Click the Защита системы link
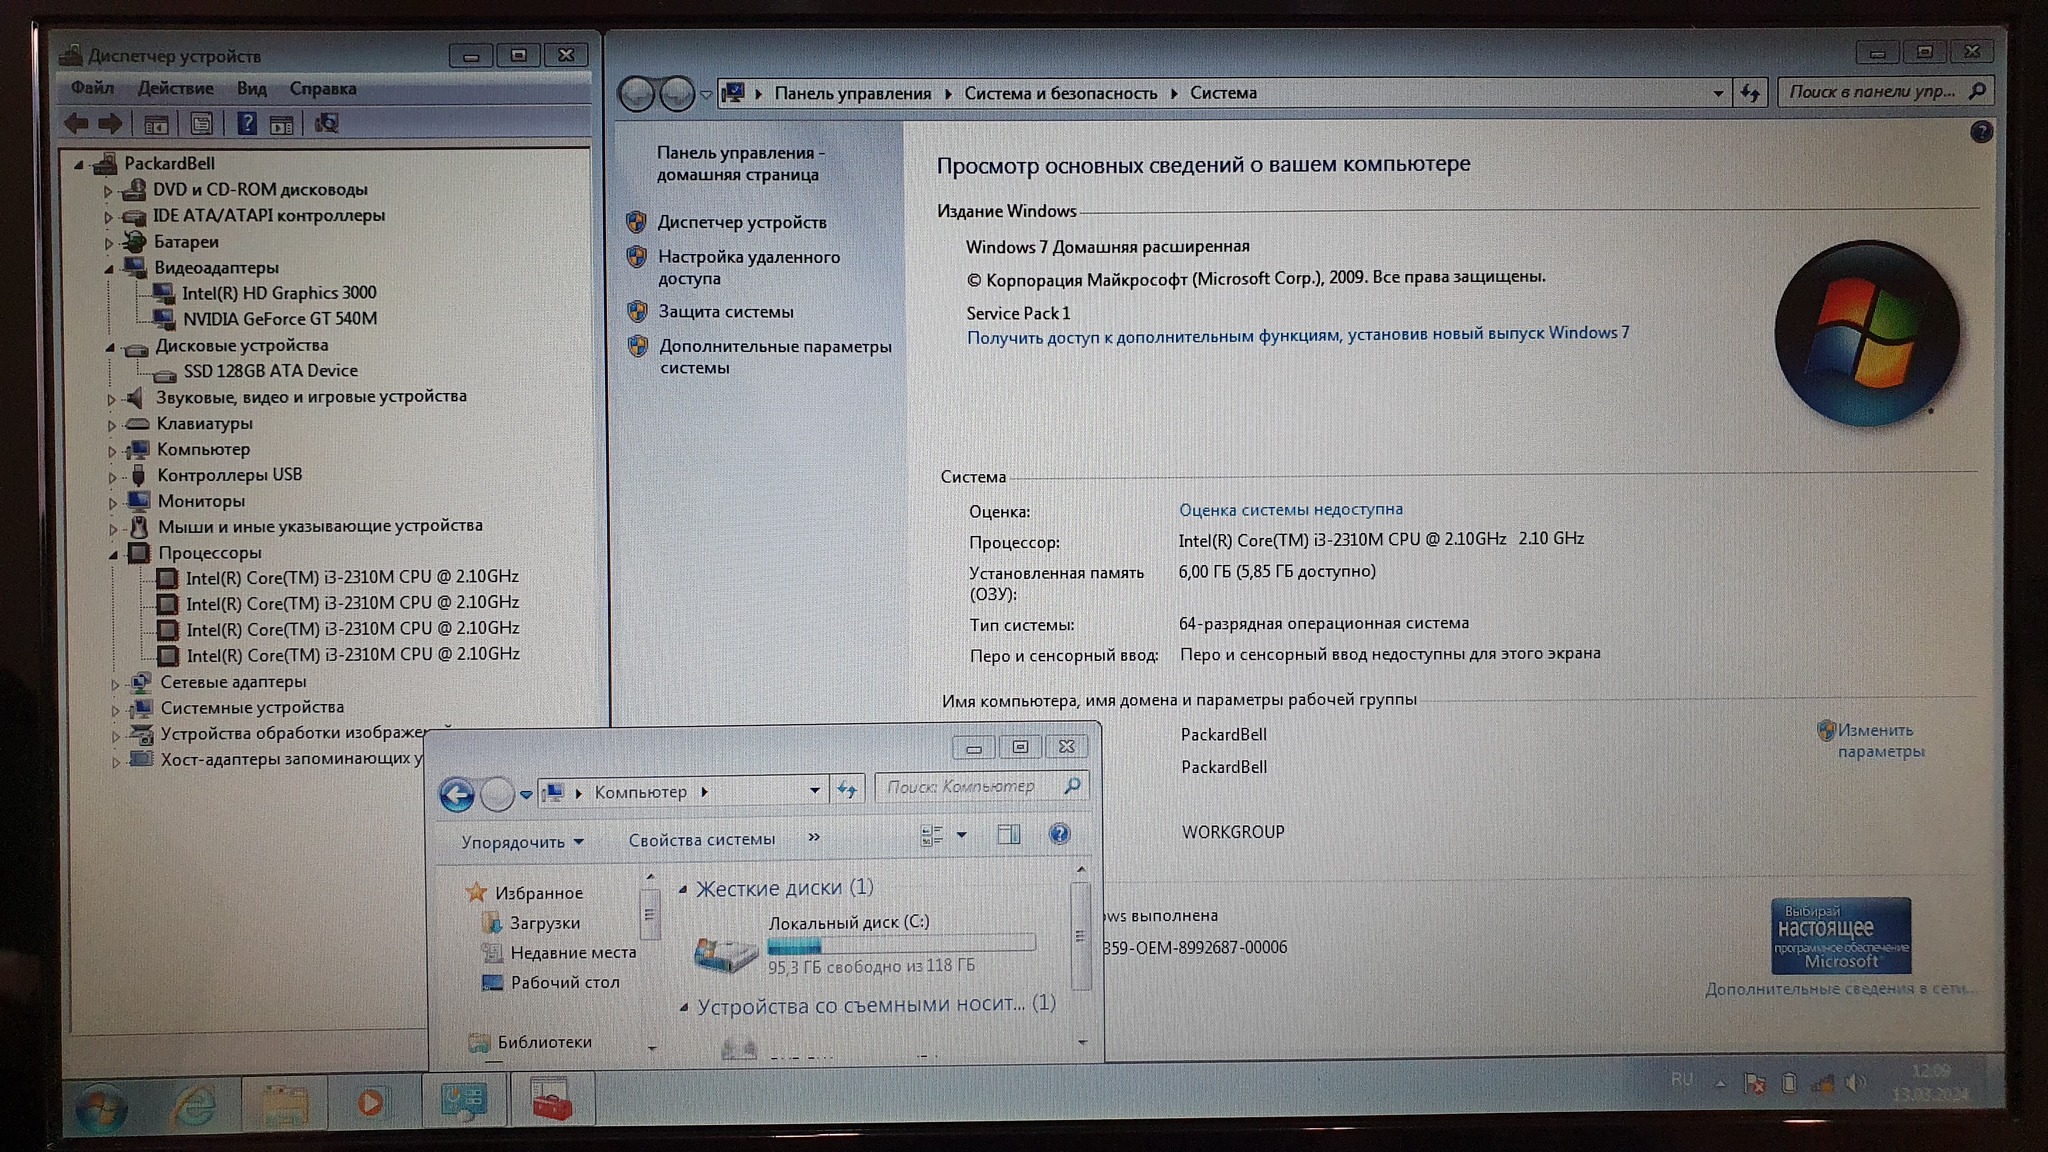This screenshot has width=2048, height=1152. tap(725, 312)
